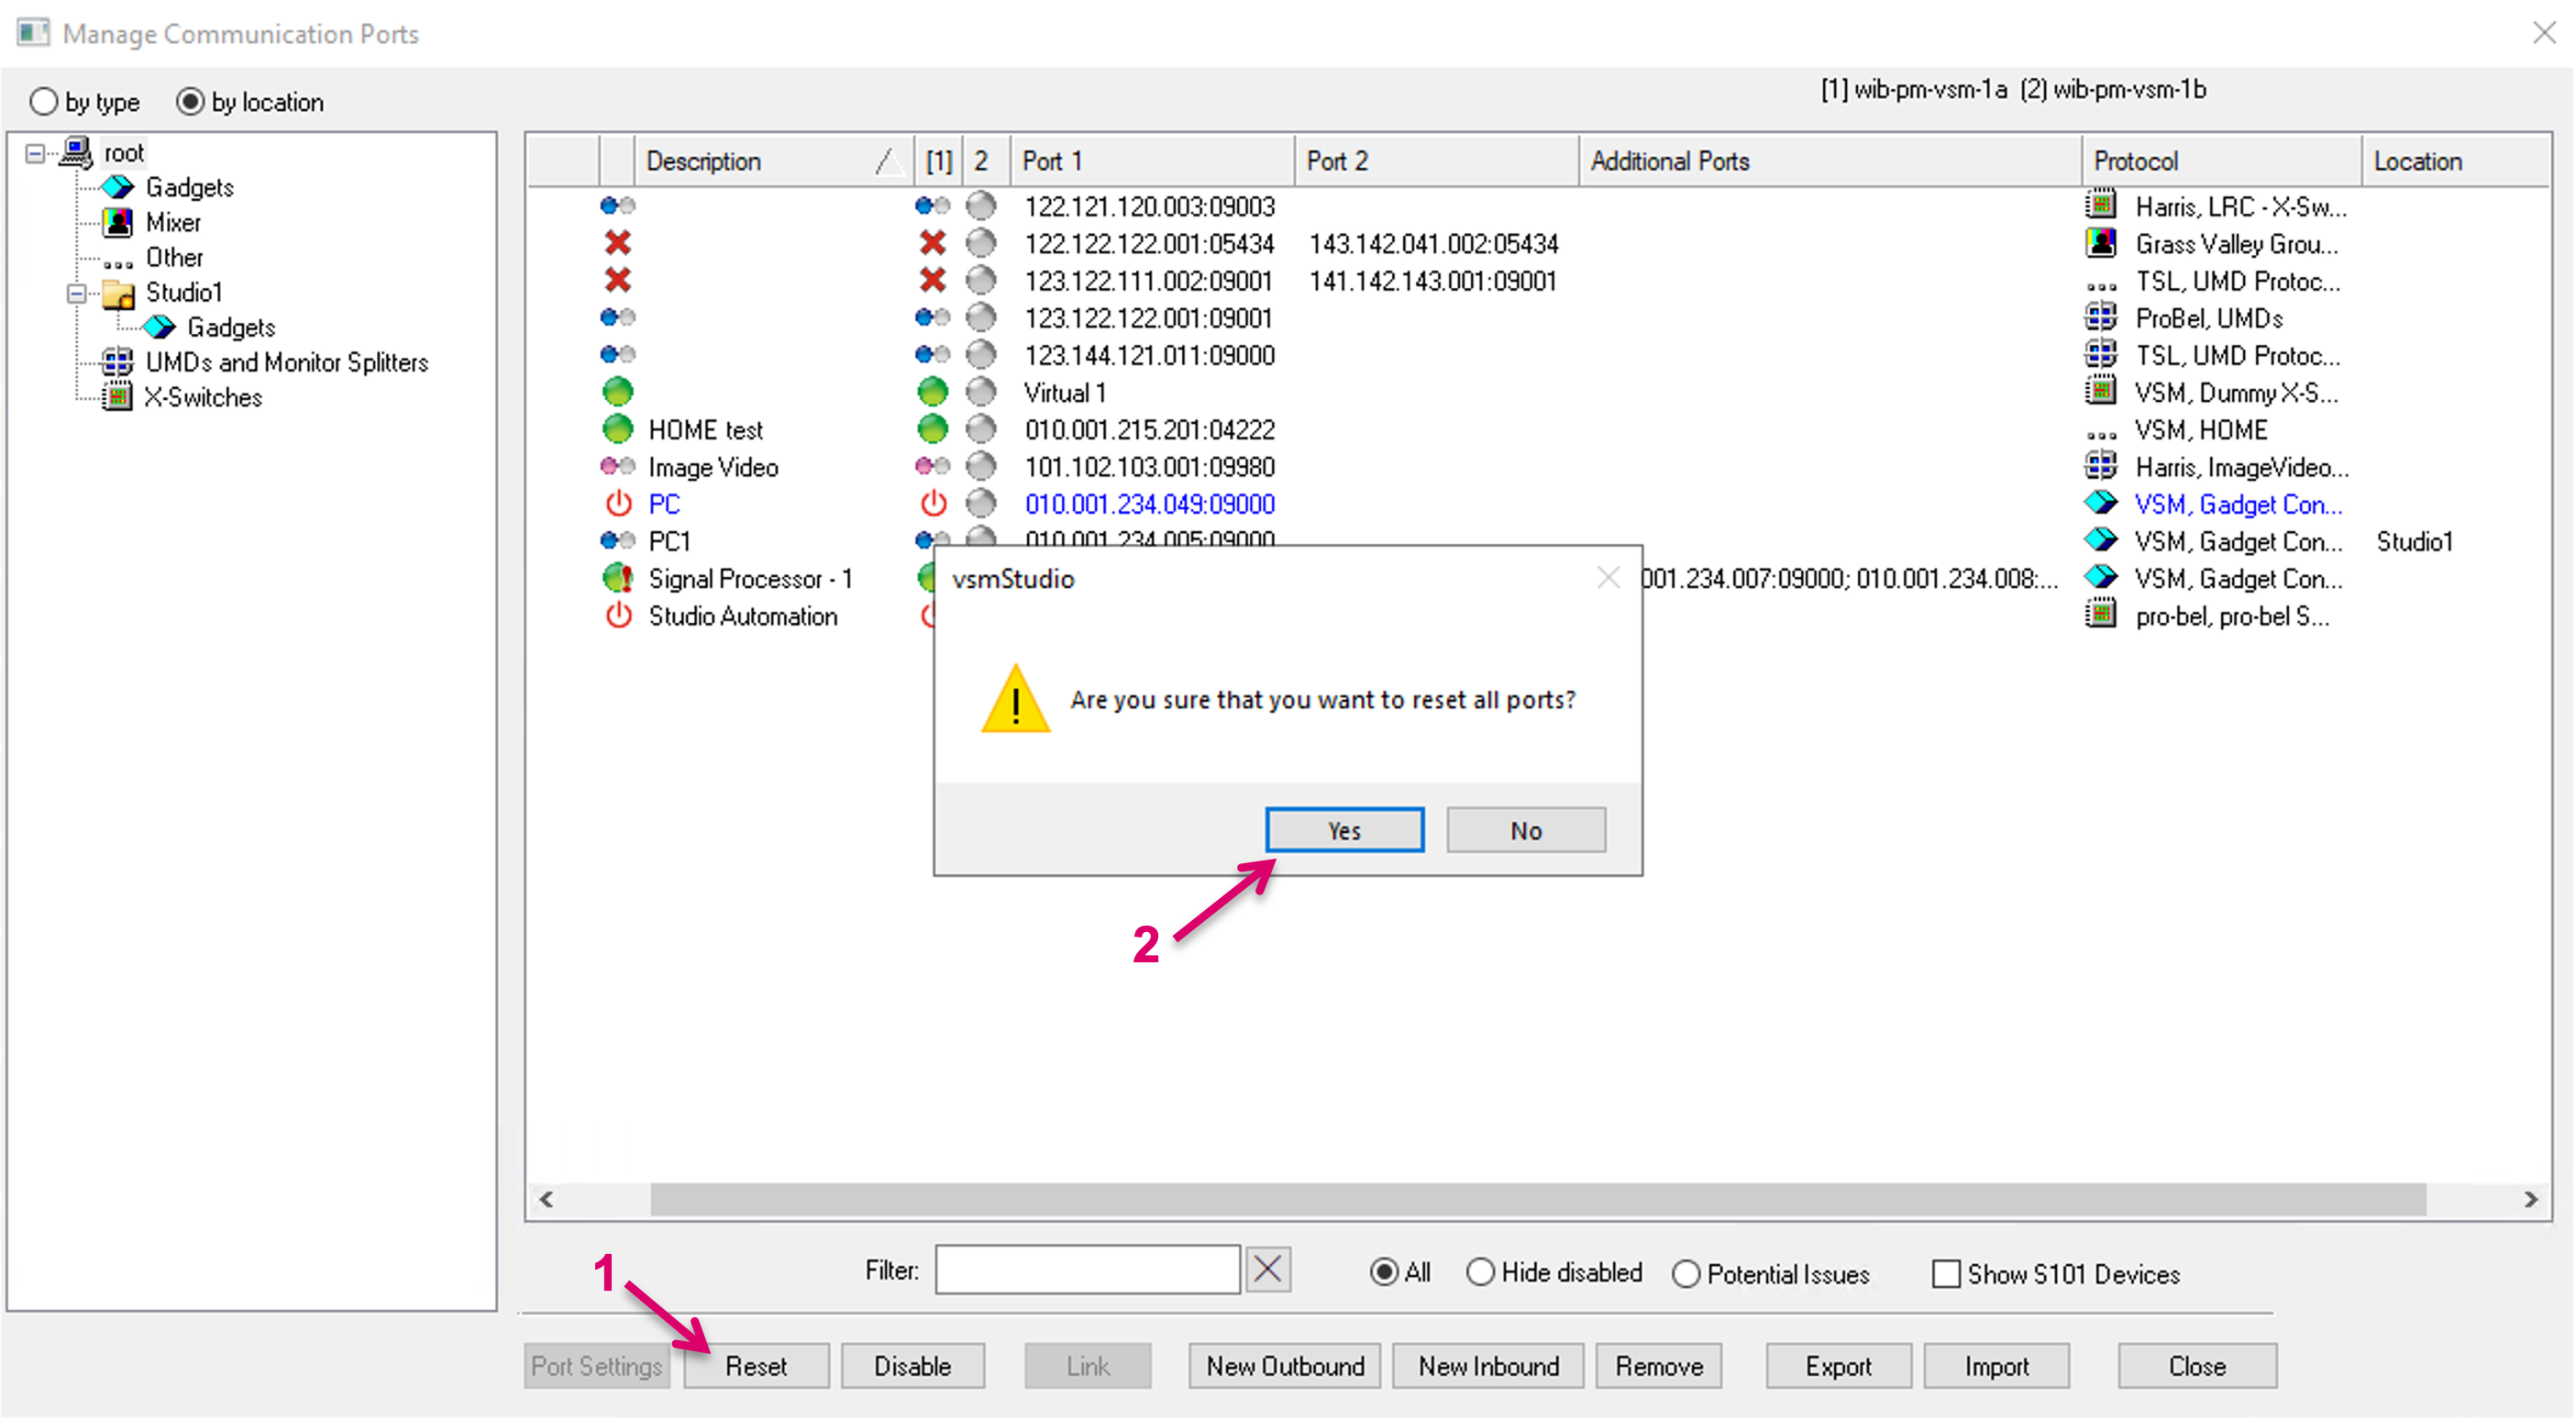Collapse the root tree node
2576x1421 pixels.
36,153
